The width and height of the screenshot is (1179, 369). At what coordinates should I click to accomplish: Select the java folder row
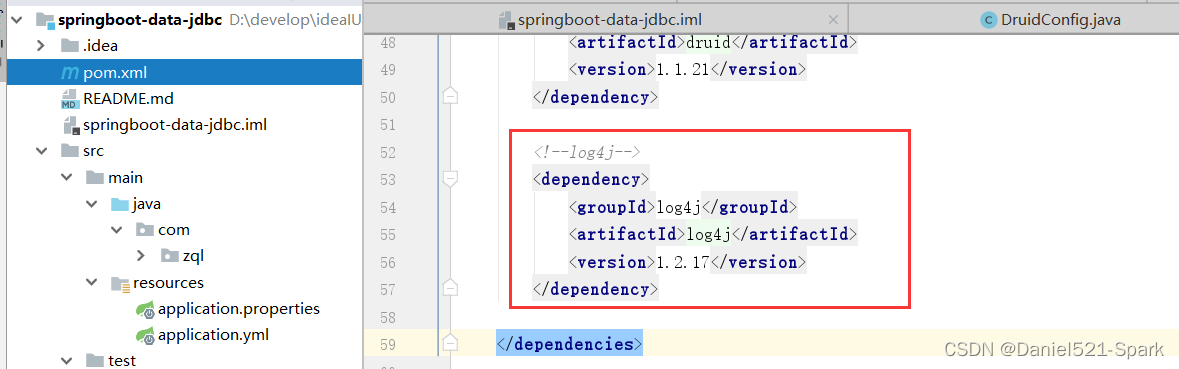pyautogui.click(x=184, y=204)
